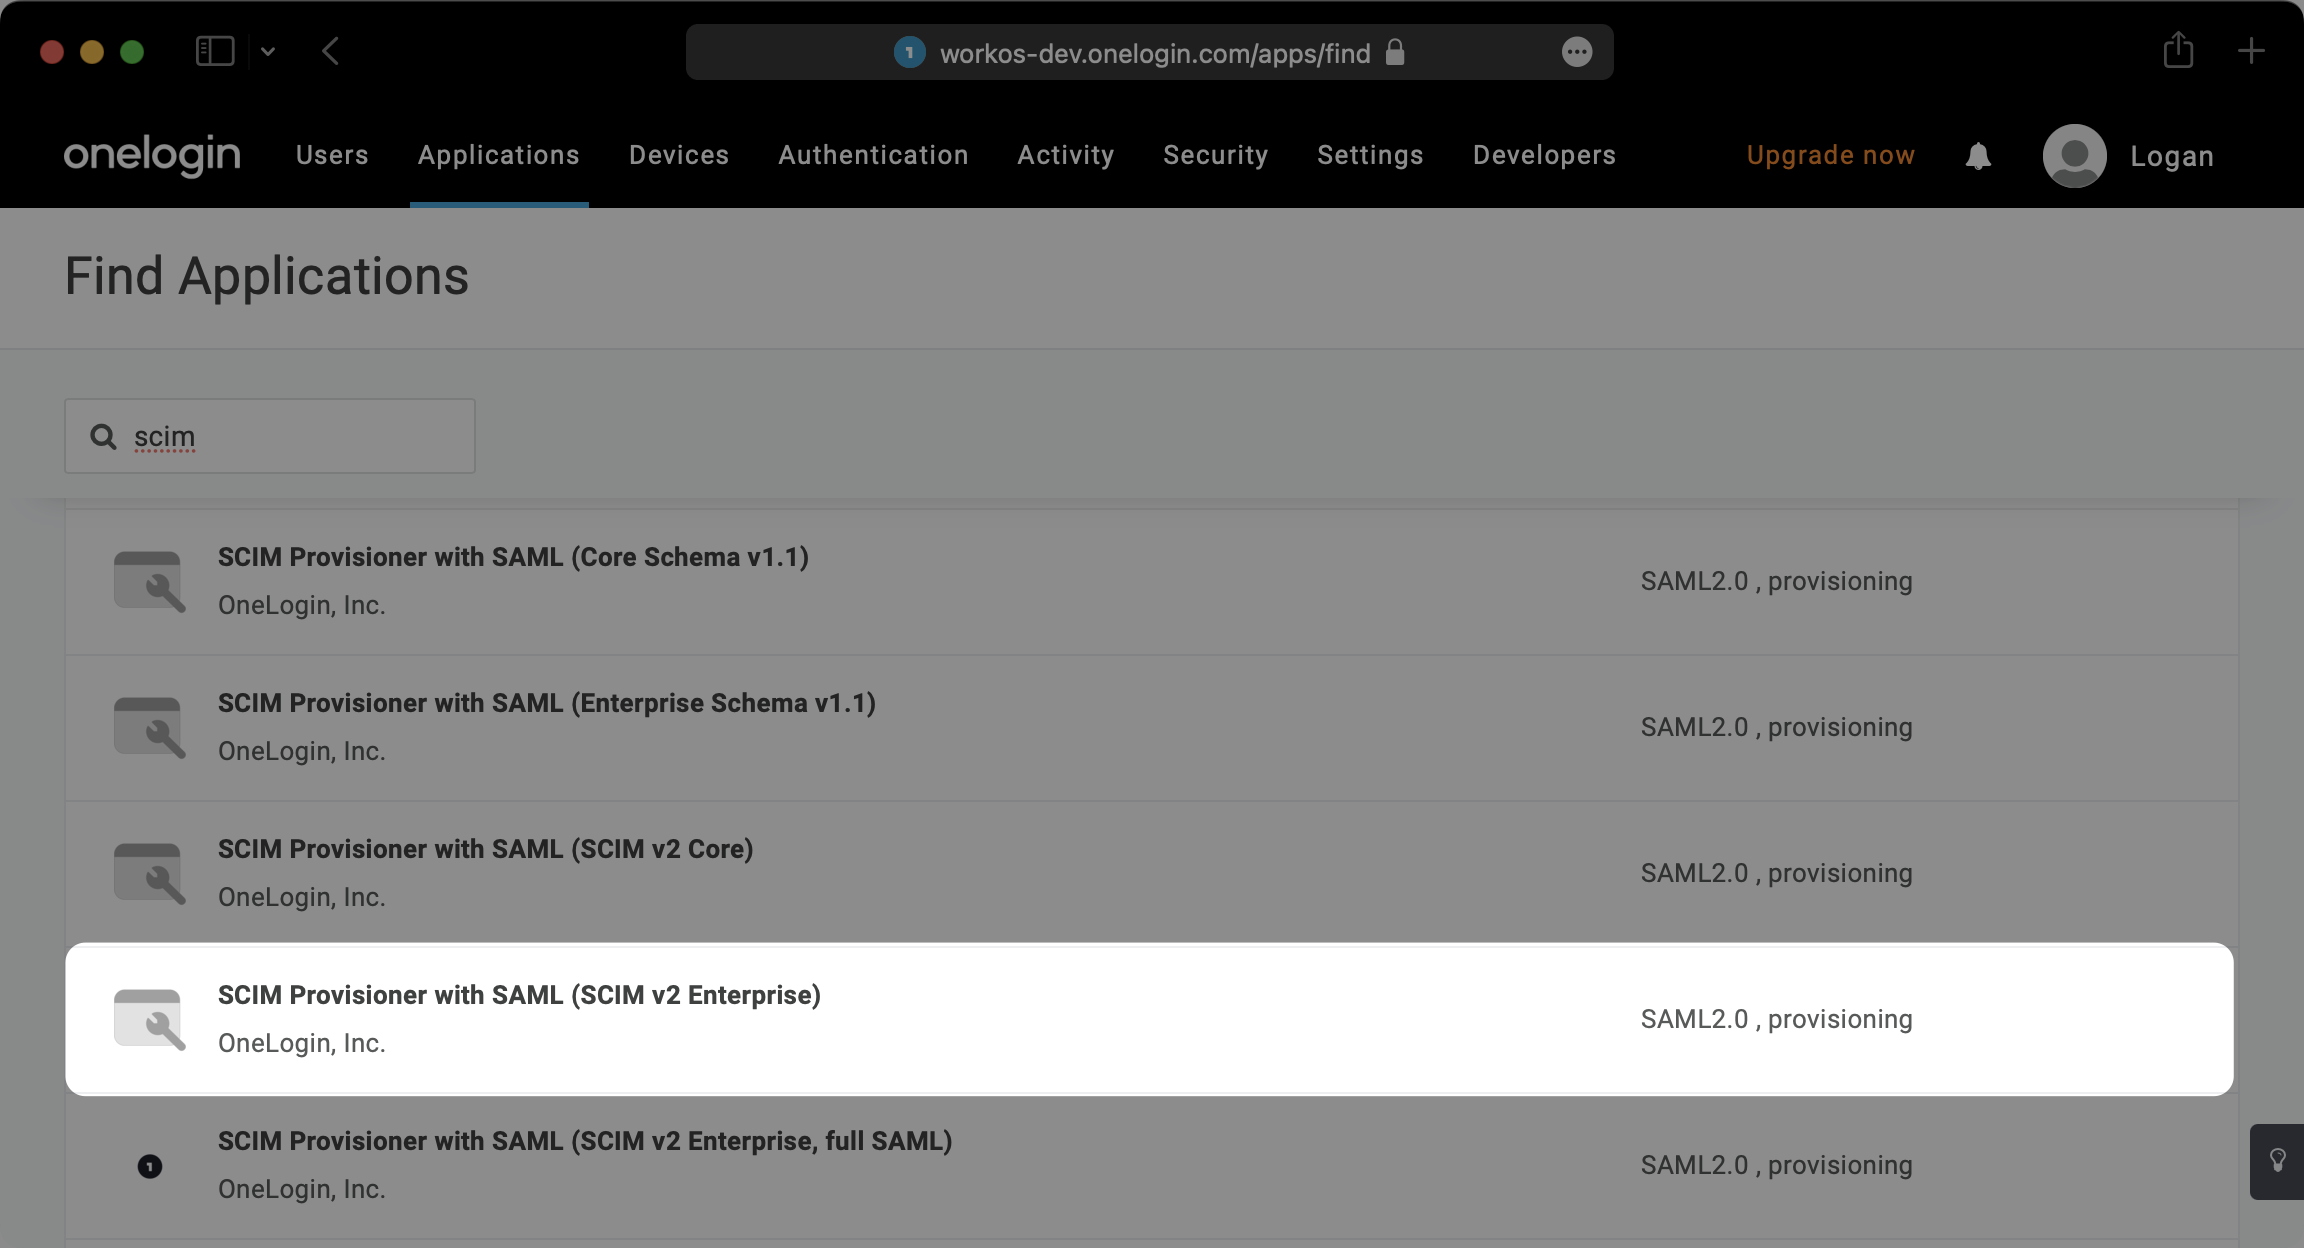This screenshot has width=2304, height=1248.
Task: Expand the sidebar chevron dropdown
Action: (x=267, y=50)
